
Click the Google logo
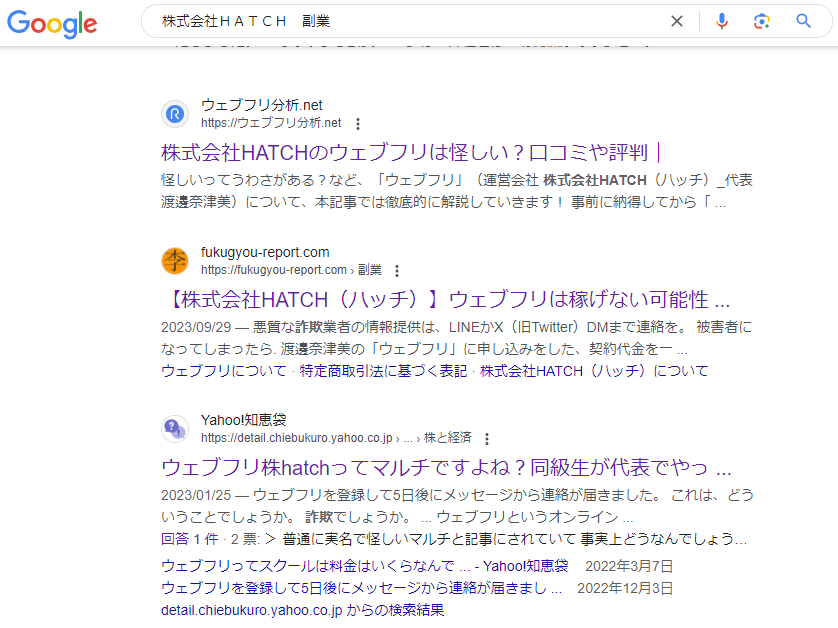[52, 23]
